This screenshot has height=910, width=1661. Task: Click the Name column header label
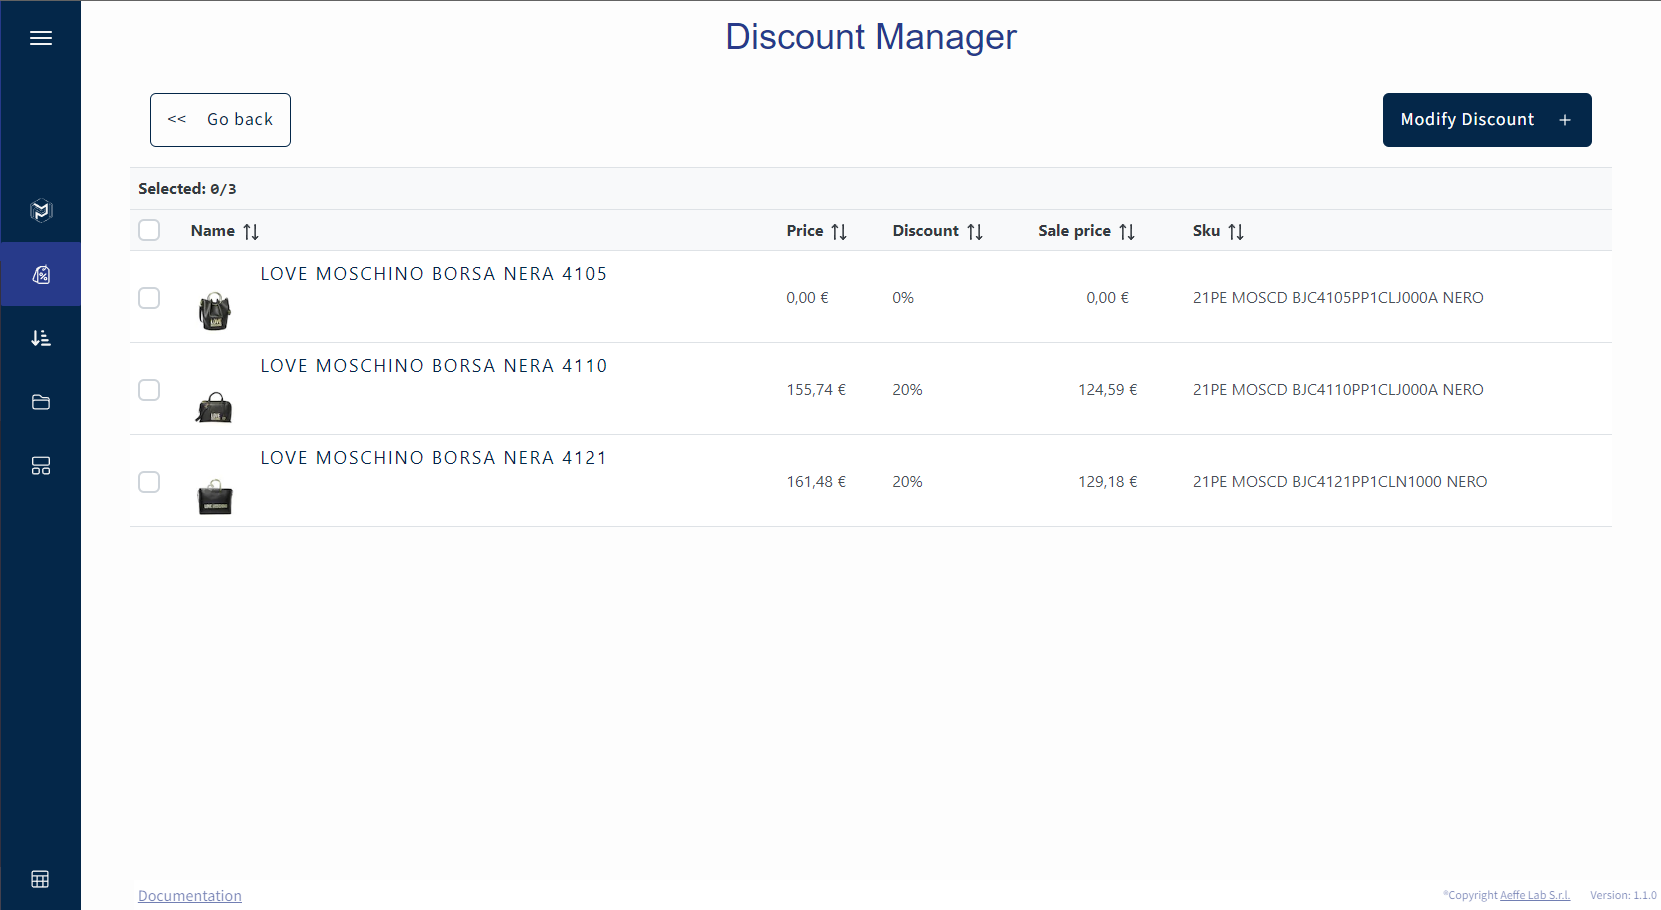pos(213,231)
